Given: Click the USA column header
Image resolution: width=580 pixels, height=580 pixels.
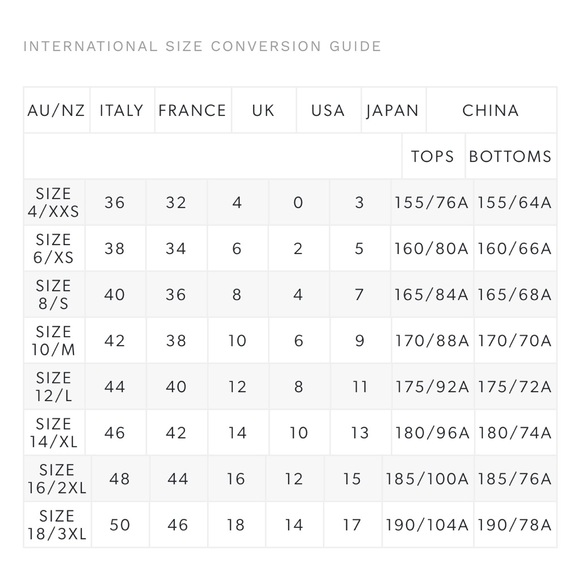Looking at the screenshot, I should pyautogui.click(x=328, y=110).
